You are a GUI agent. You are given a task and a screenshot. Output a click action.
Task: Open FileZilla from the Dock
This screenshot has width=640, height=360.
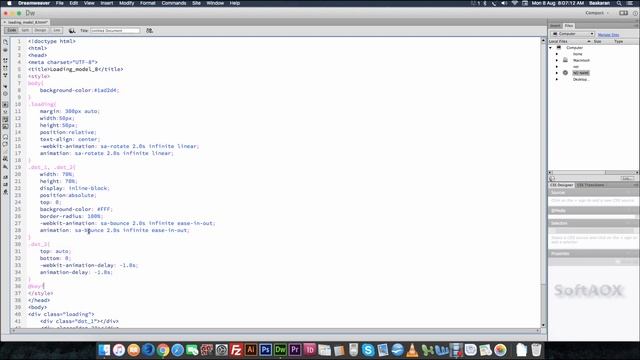pos(236,350)
